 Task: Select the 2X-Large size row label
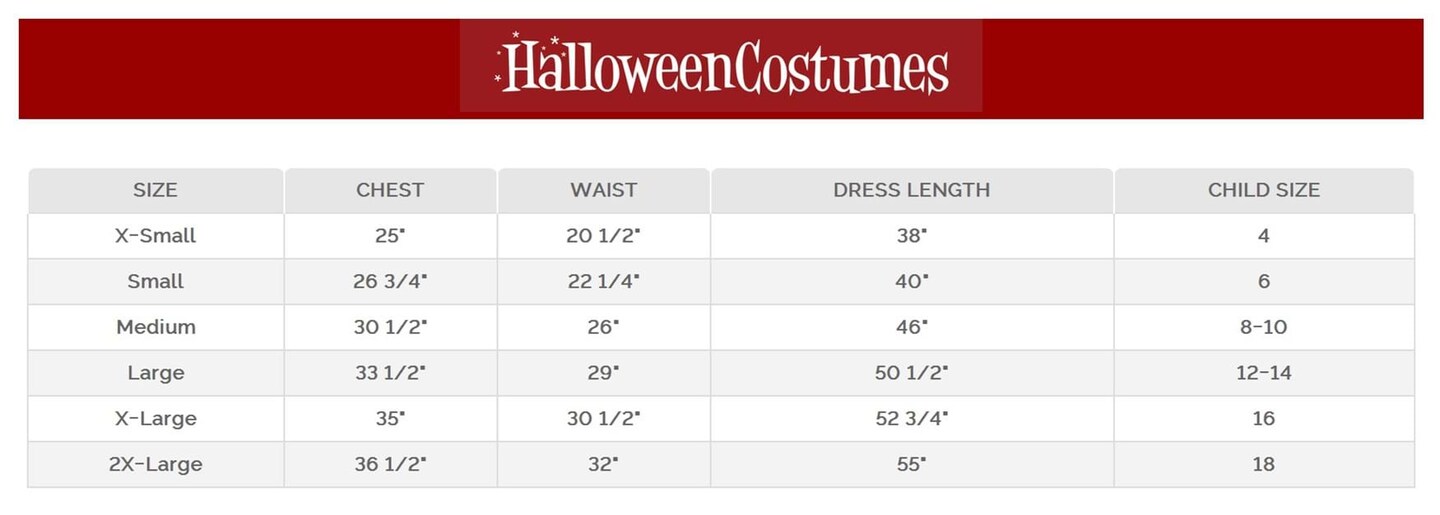click(155, 464)
